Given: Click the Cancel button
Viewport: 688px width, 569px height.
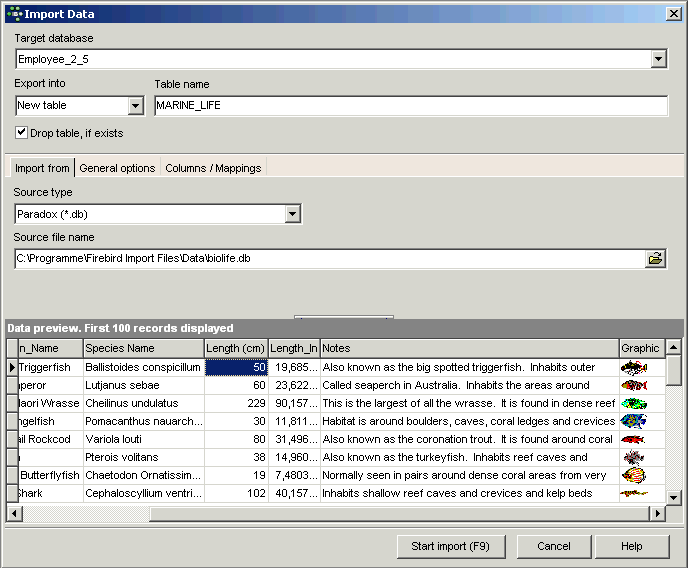Looking at the screenshot, I should coord(553,546).
